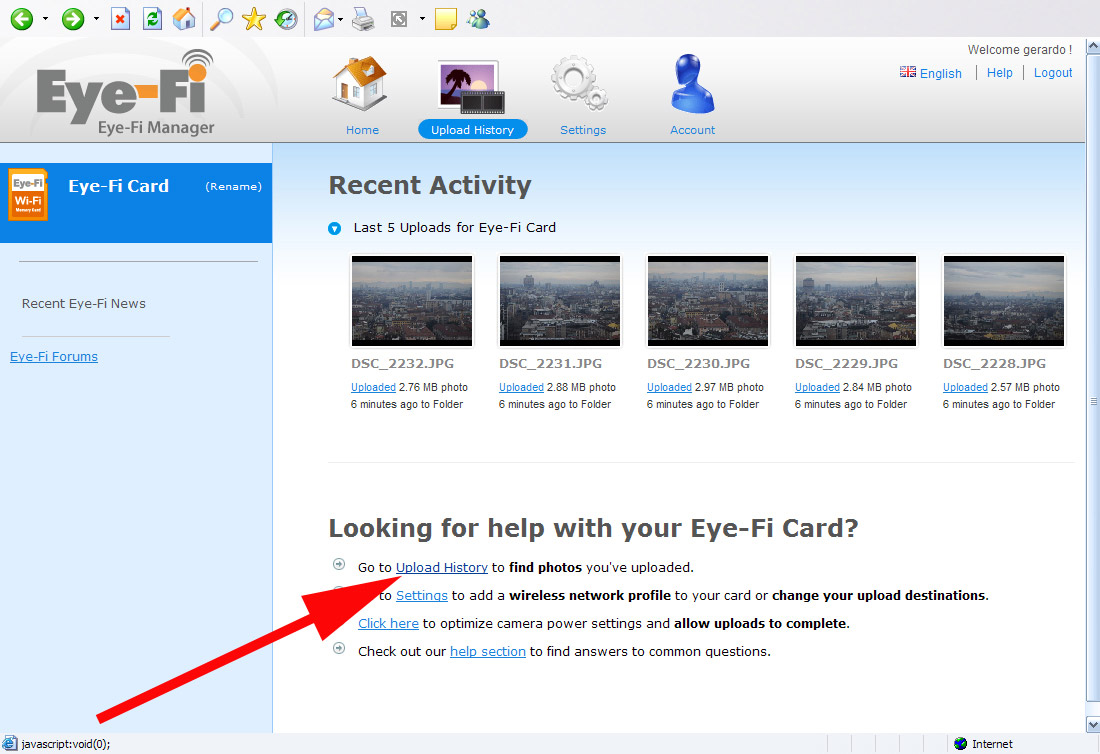Screen dimensions: 1100x754
Task: Click Uploaded link under DSC_2229.JPG
Action: pos(817,387)
